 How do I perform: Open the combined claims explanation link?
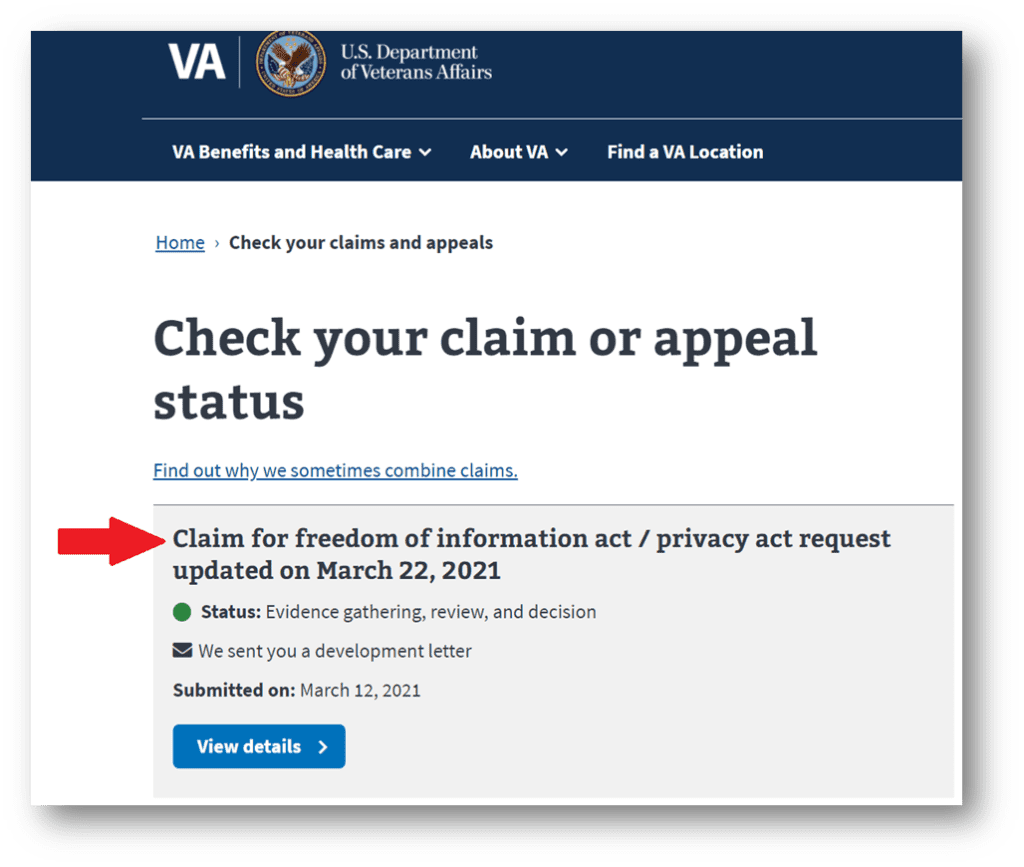click(335, 470)
